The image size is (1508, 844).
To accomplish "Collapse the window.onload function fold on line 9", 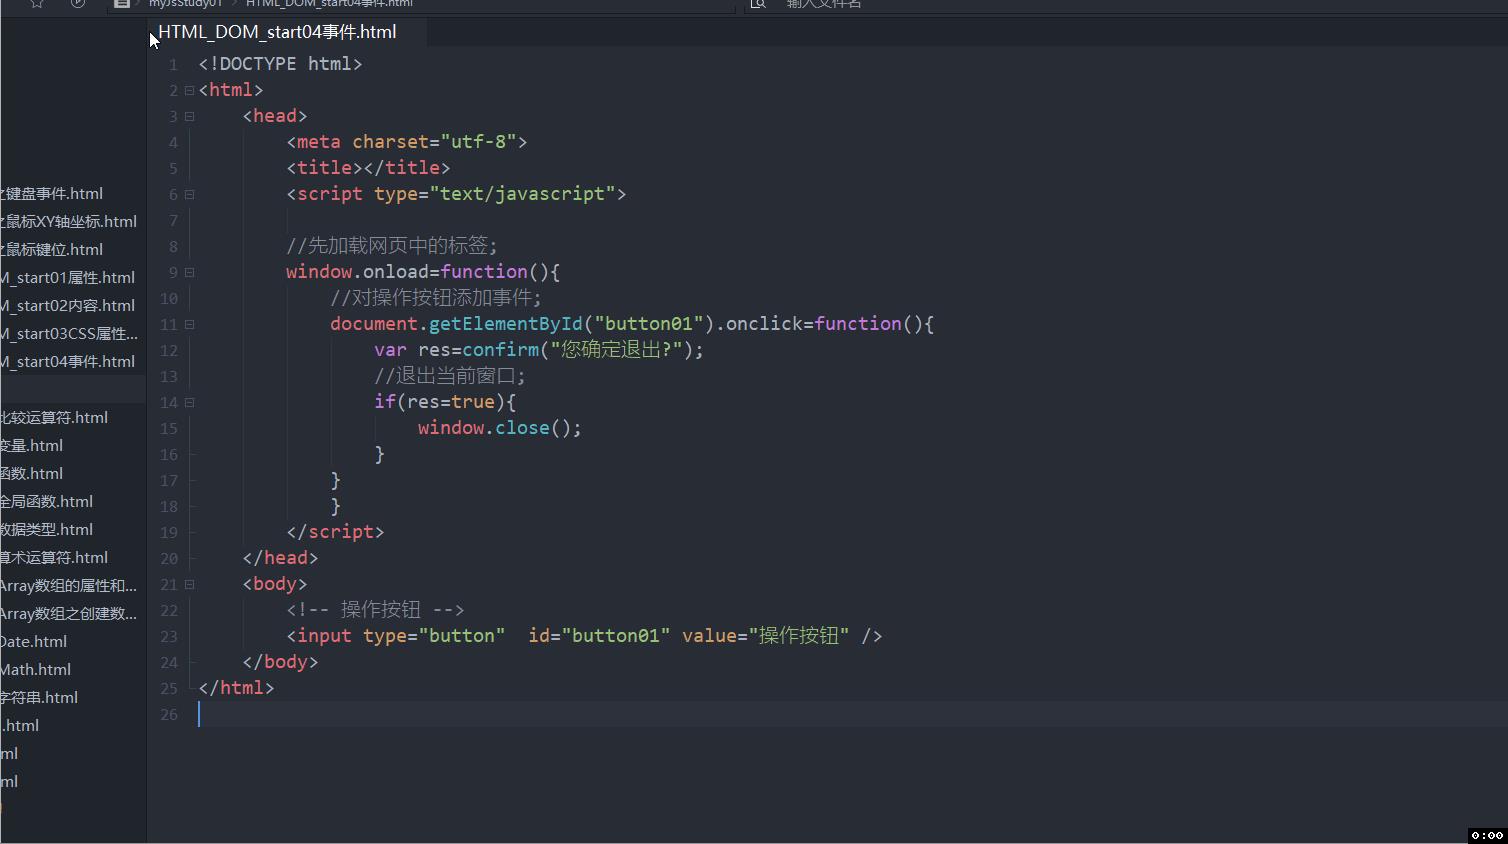I will pos(189,272).
